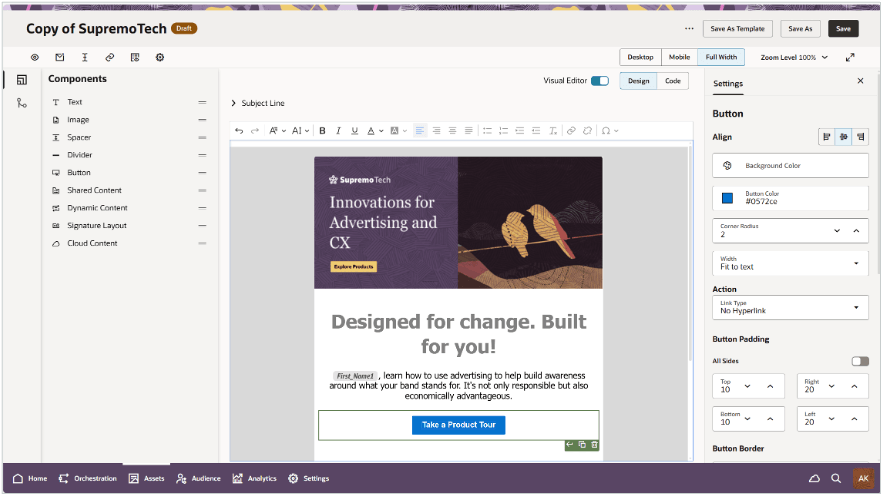Insert a numbered list
Viewport: 883px width, 495px height.
(x=503, y=131)
